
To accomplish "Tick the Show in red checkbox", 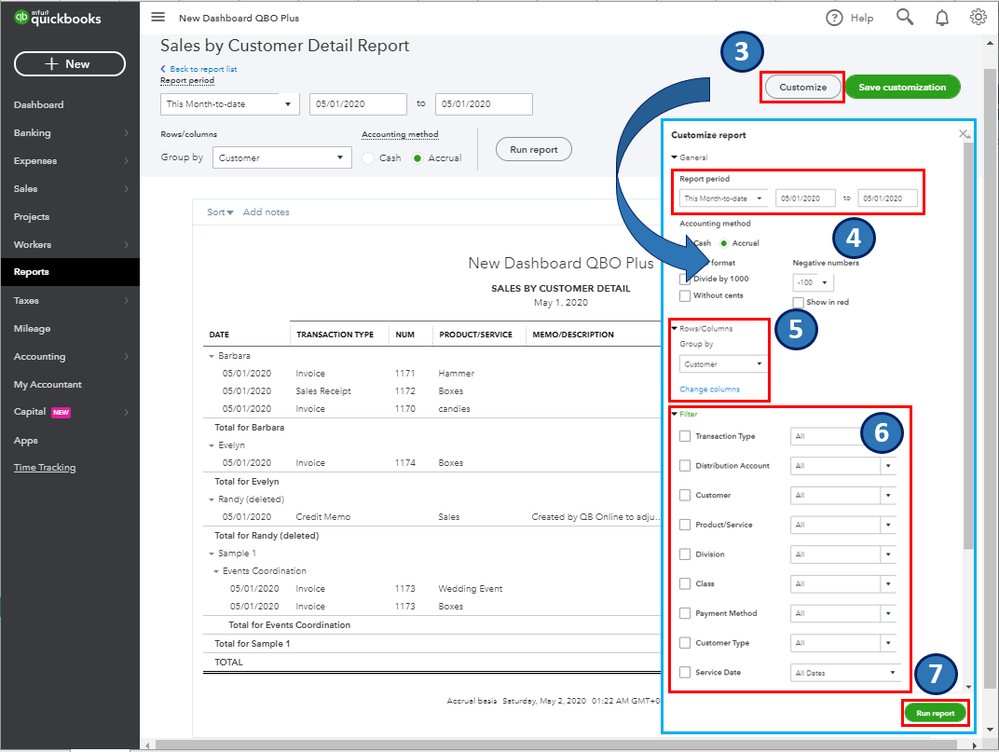I will (x=798, y=302).
